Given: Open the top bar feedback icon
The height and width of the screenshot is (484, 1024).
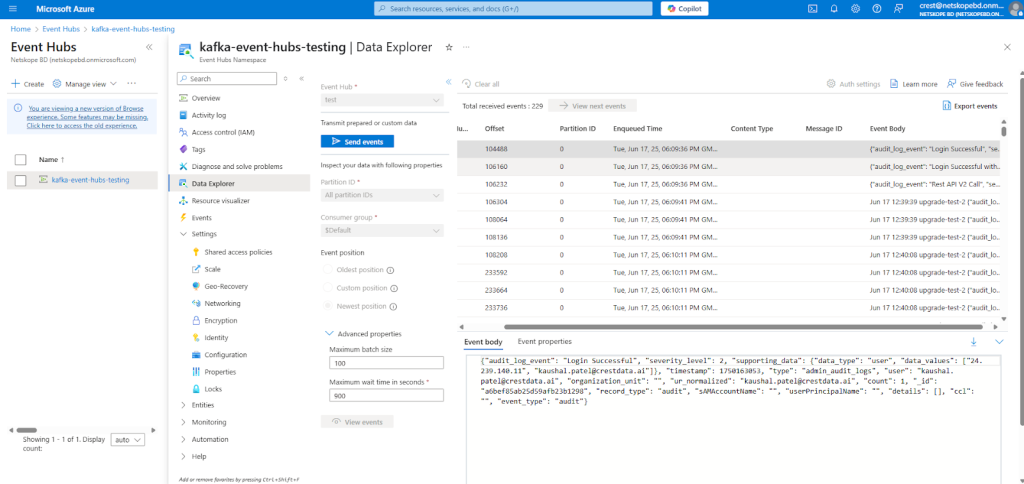Looking at the screenshot, I should (899, 8).
